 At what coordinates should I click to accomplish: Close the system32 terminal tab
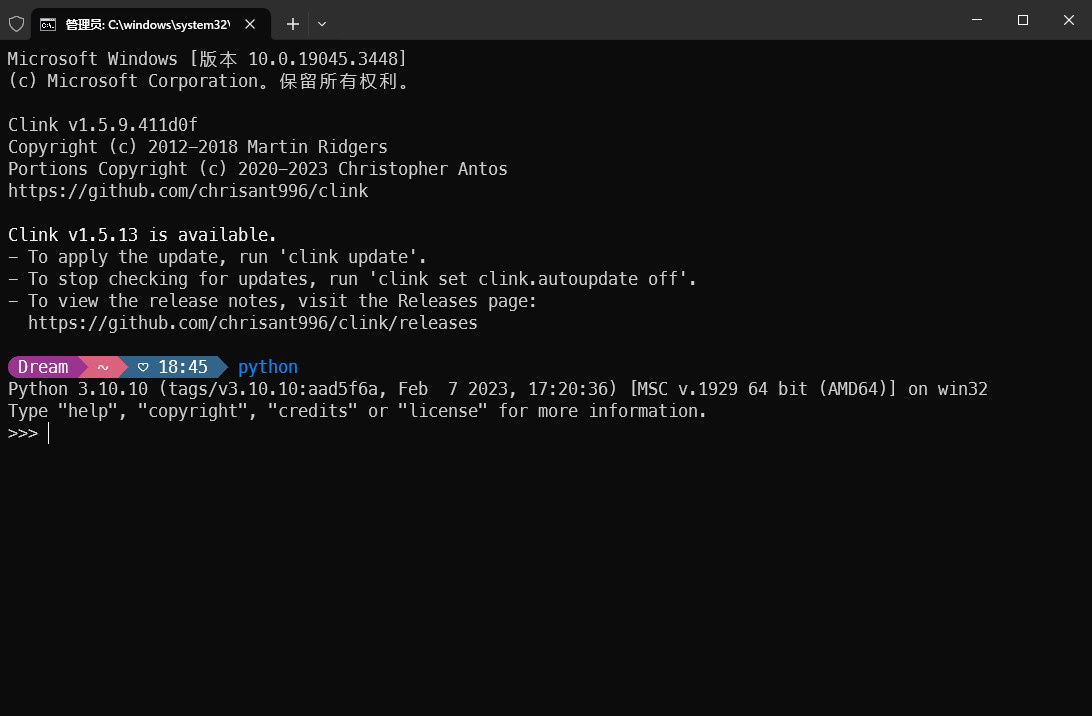(250, 23)
